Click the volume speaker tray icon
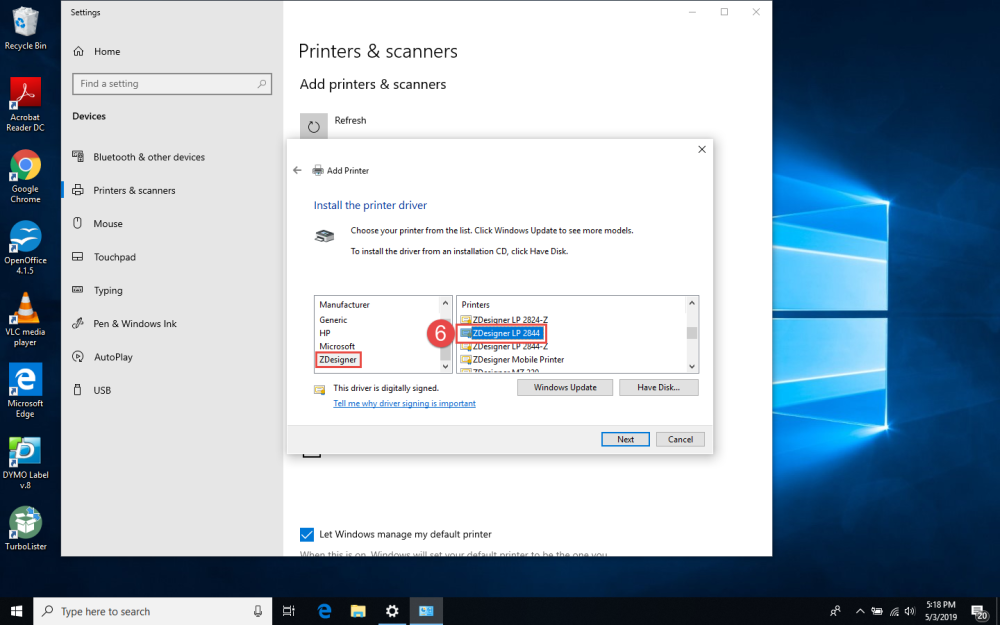Viewport: 1000px width, 625px height. coord(909,611)
